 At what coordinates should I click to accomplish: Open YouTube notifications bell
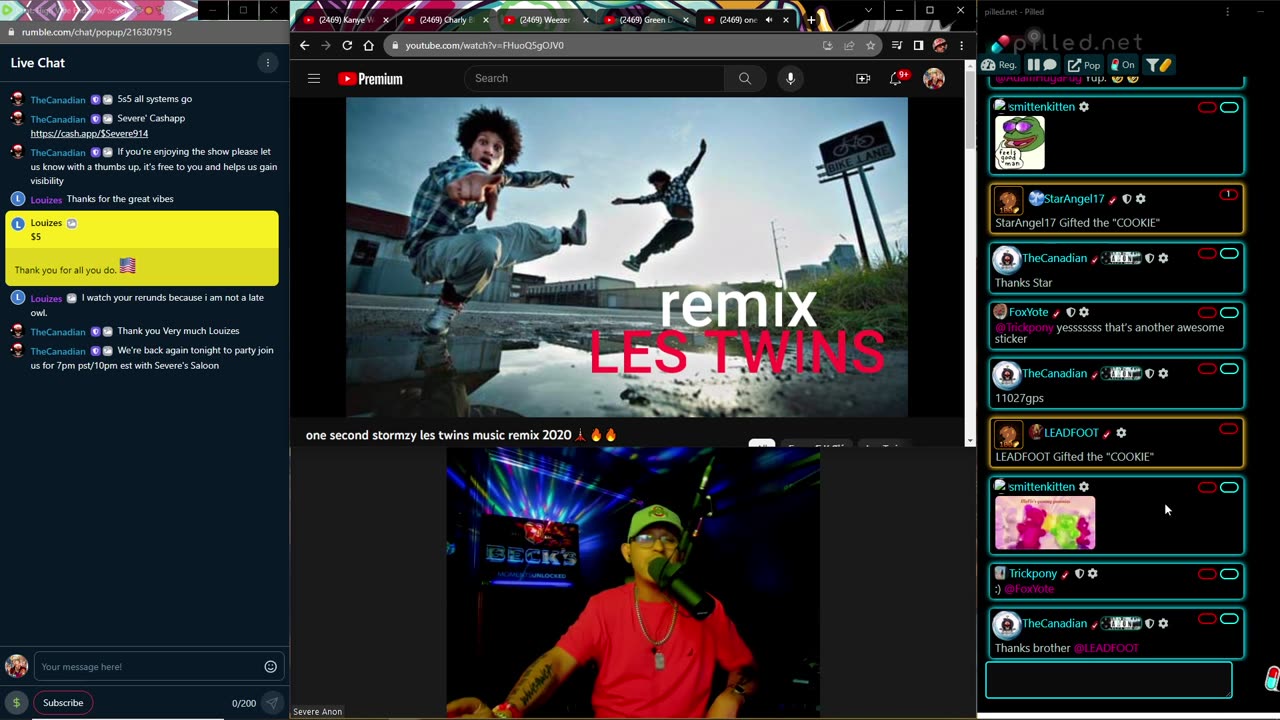point(897,78)
